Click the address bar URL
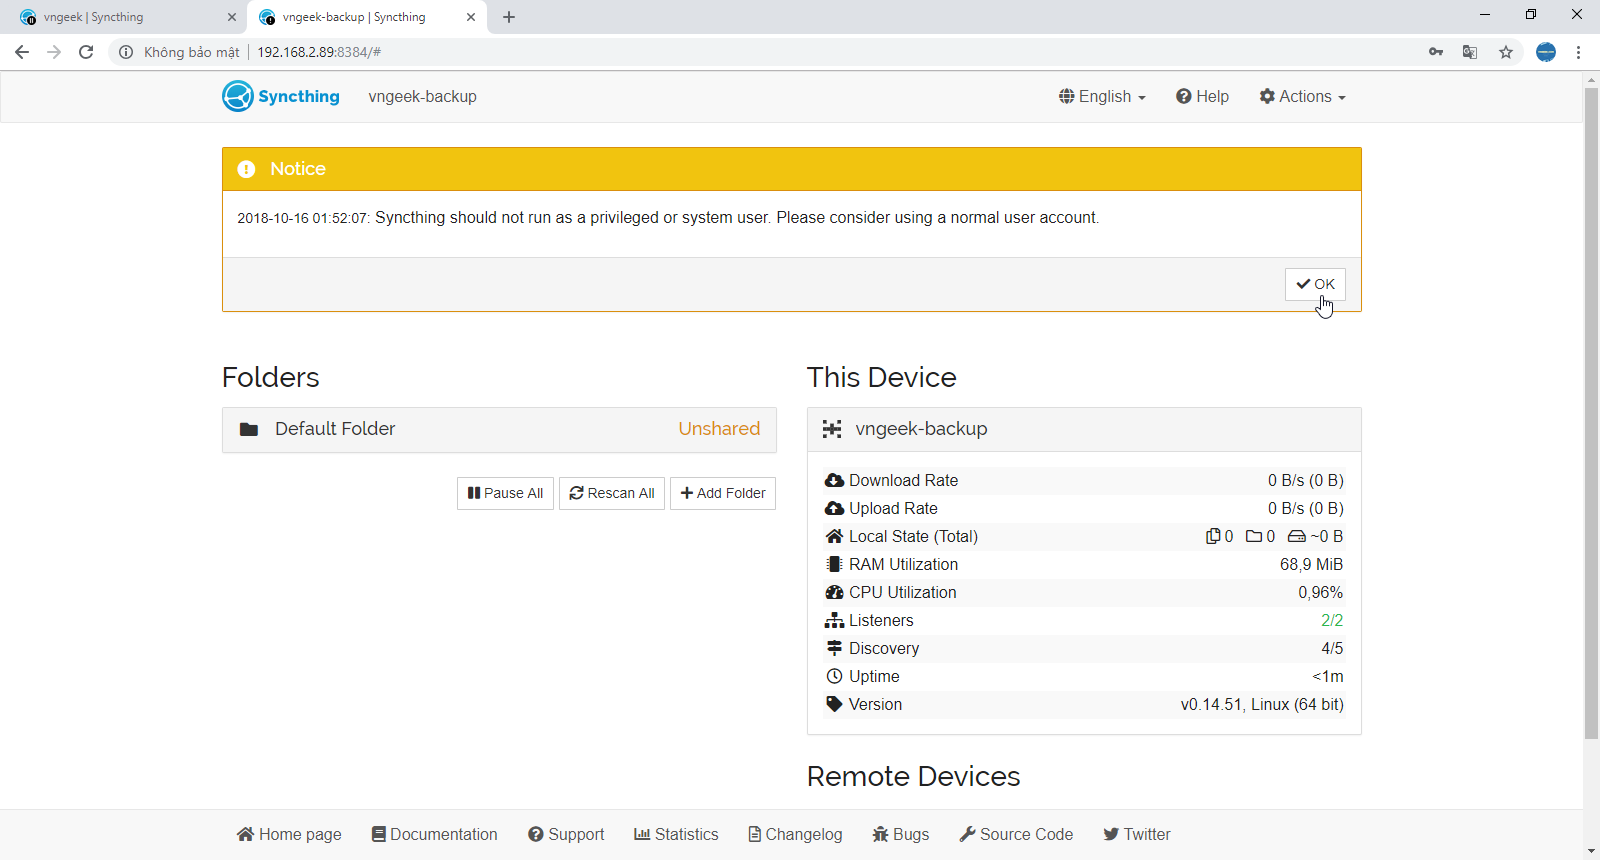The height and width of the screenshot is (860, 1600). [319, 52]
